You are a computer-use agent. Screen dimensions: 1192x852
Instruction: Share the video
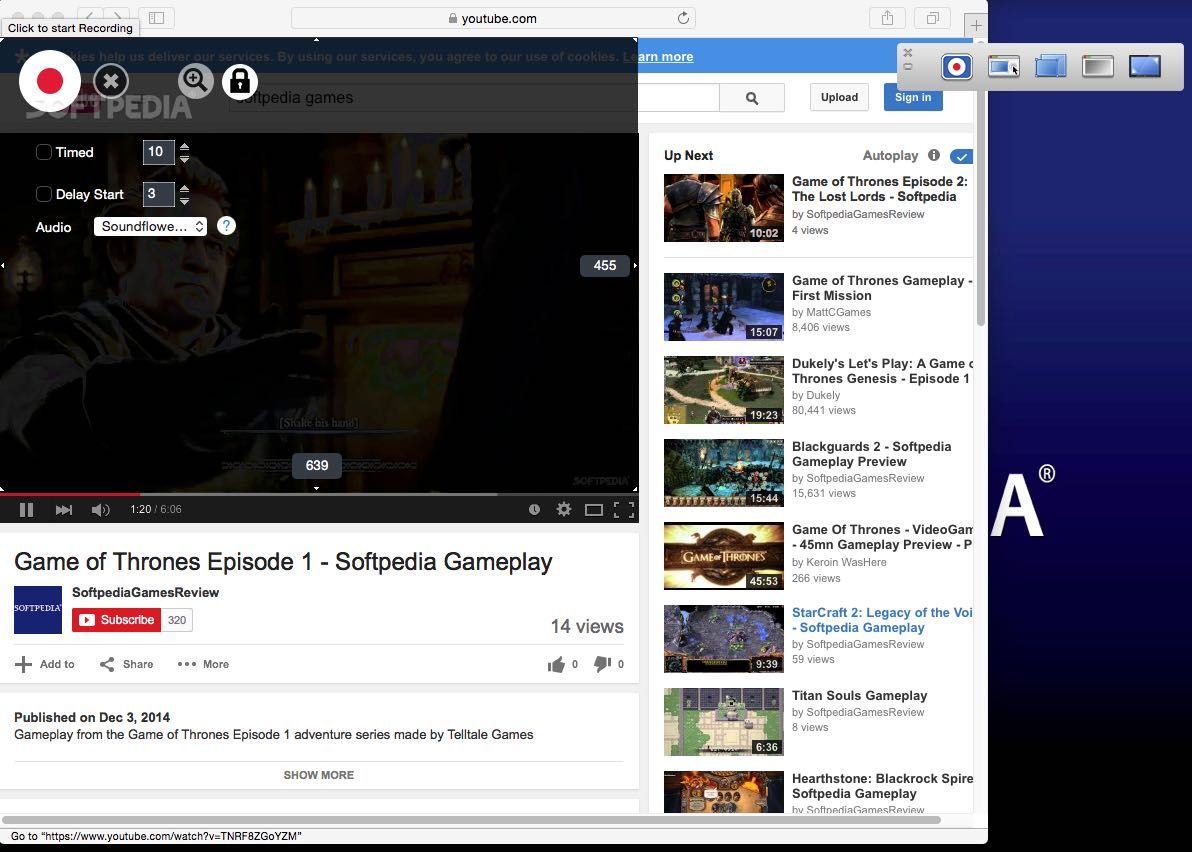[x=127, y=664]
